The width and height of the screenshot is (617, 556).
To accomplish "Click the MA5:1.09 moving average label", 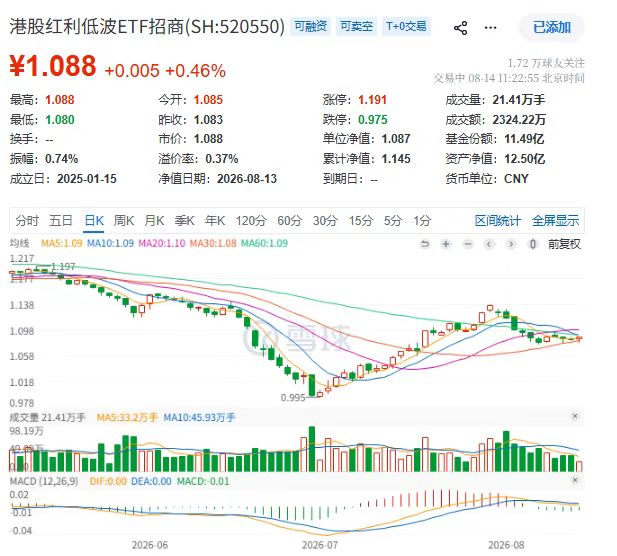I will pyautogui.click(x=61, y=244).
